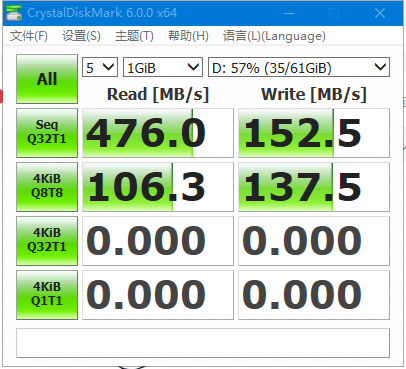
Task: Minimize the CrystalDiskMark window
Action: point(289,13)
